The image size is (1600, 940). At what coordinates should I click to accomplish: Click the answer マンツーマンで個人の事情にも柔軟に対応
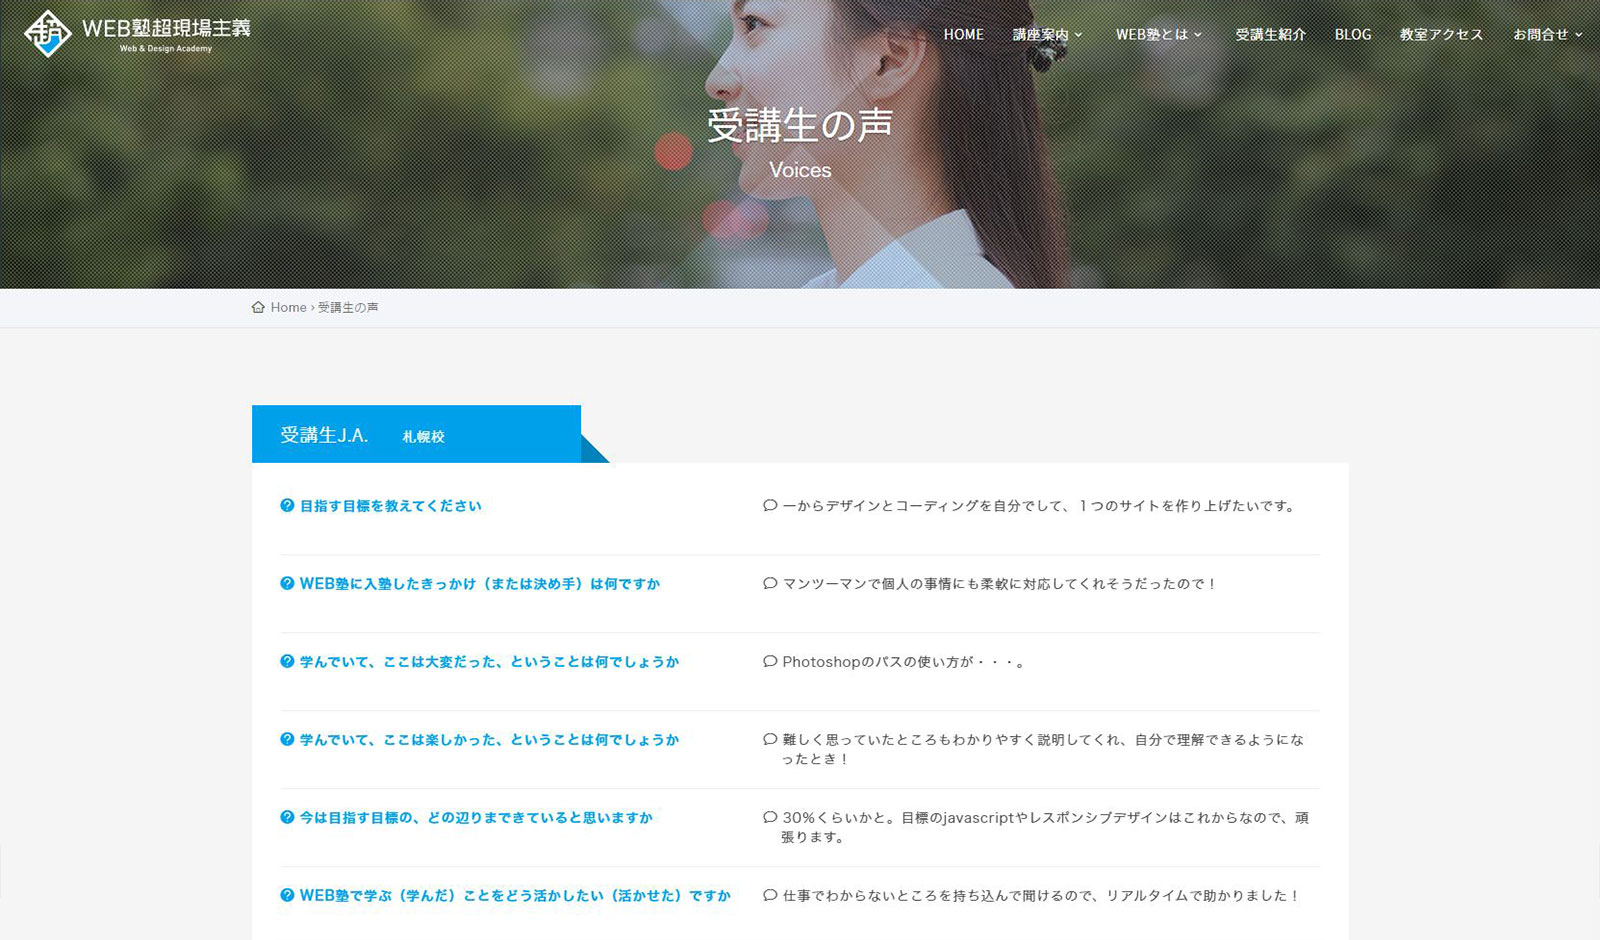(1000, 584)
